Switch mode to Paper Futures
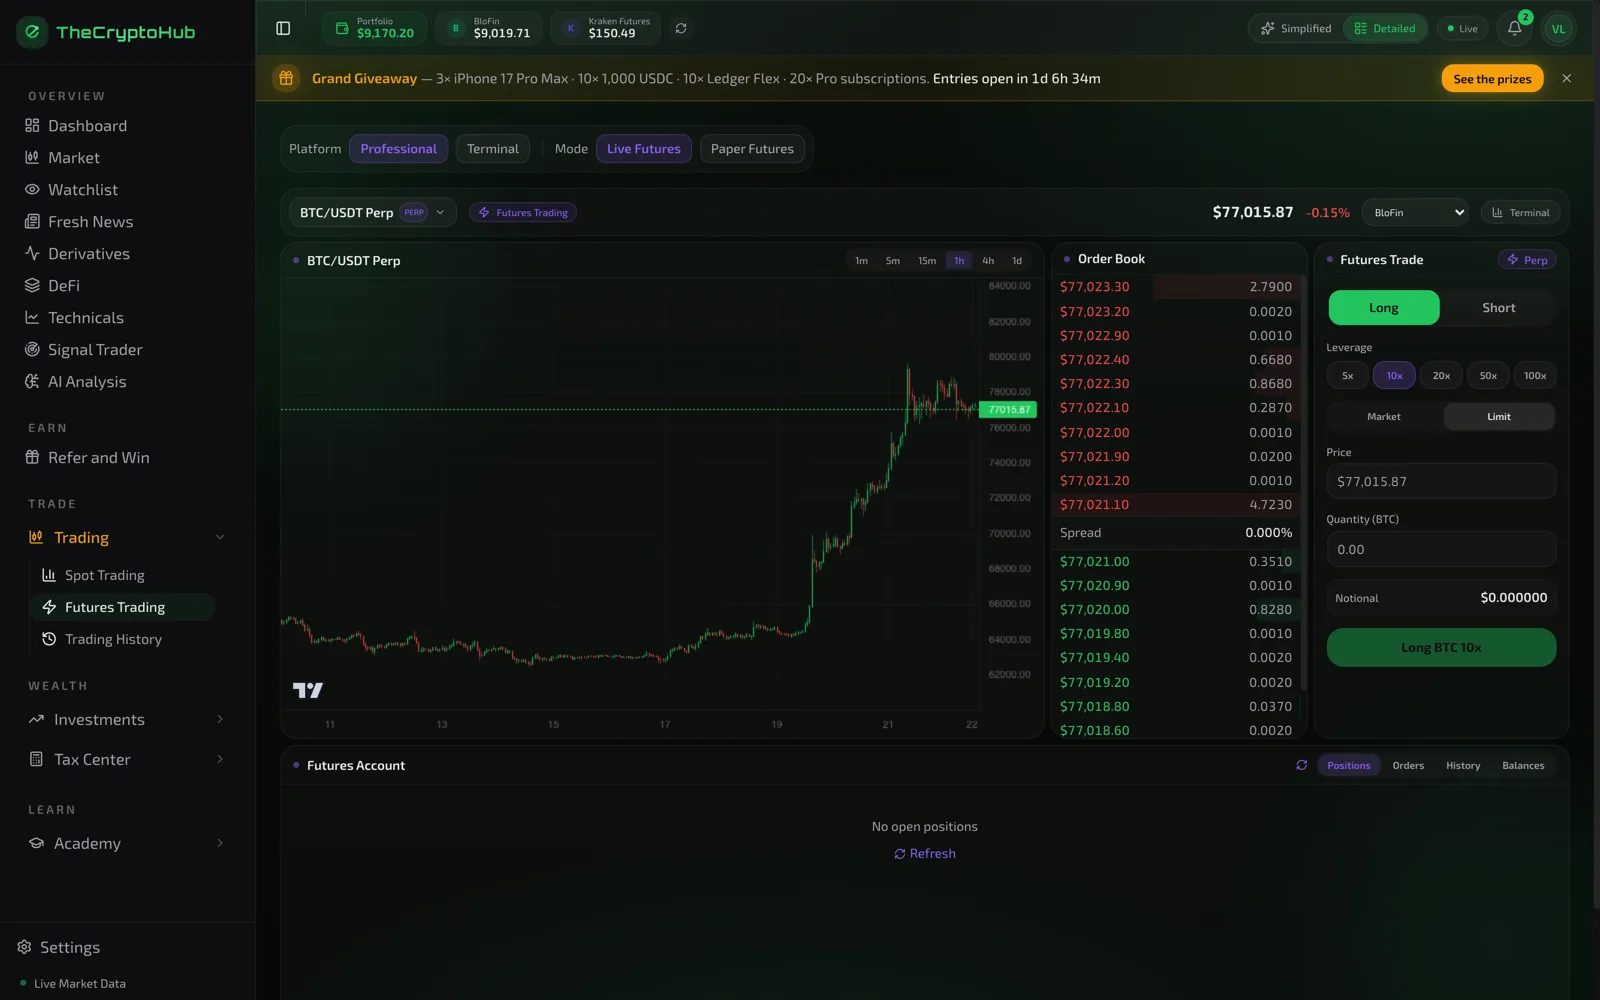Viewport: 1600px width, 1000px height. click(752, 149)
